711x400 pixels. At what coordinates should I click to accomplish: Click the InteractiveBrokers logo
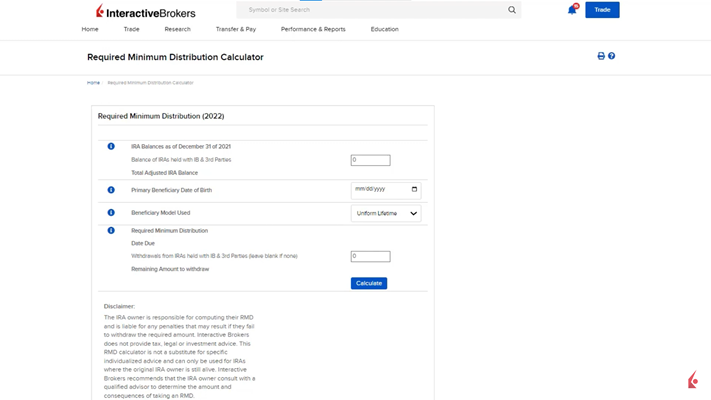(146, 11)
